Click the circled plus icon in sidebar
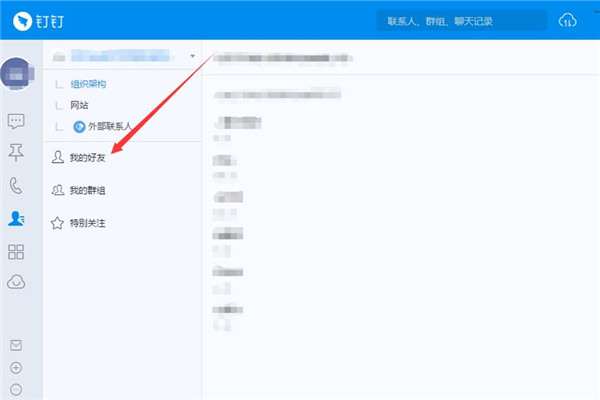The image size is (600, 400). [15, 367]
